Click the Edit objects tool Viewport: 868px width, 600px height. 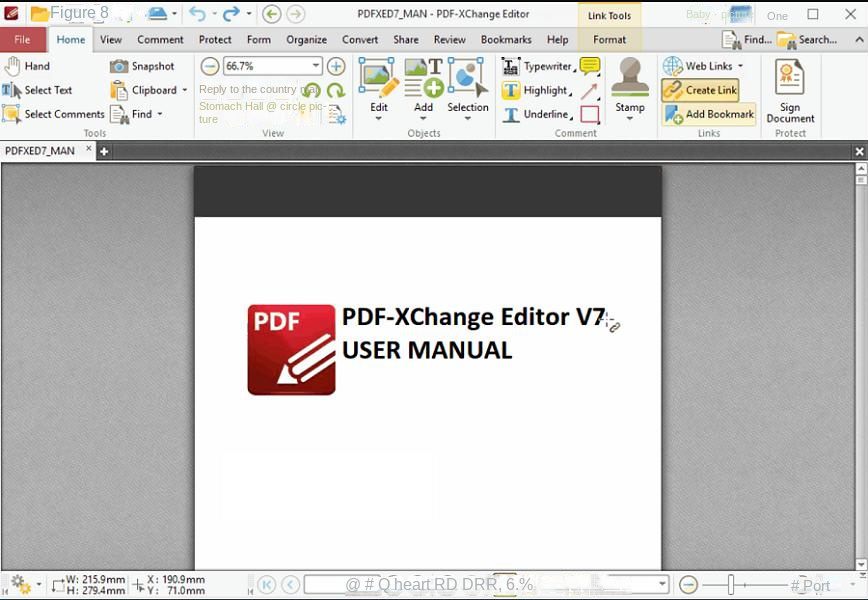[378, 88]
